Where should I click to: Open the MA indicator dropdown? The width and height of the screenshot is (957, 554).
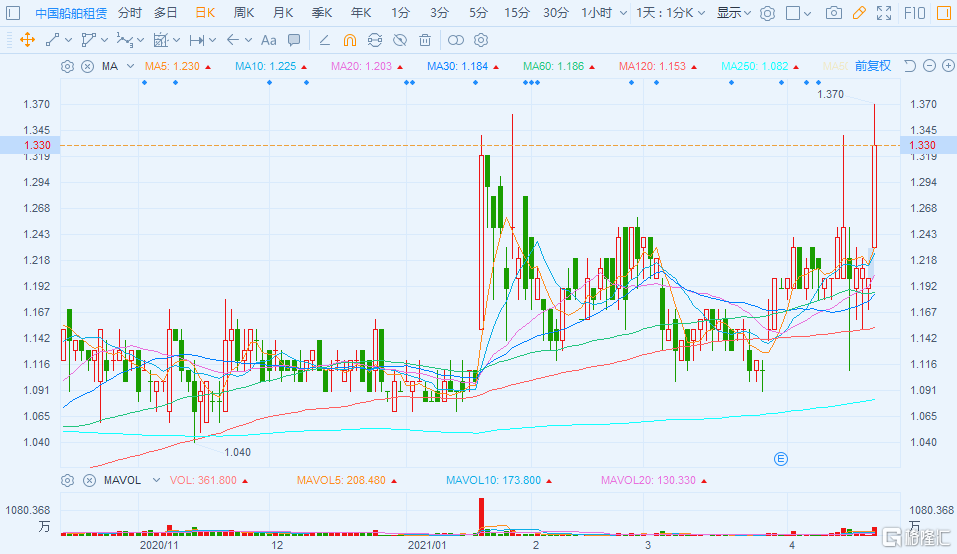(128, 66)
